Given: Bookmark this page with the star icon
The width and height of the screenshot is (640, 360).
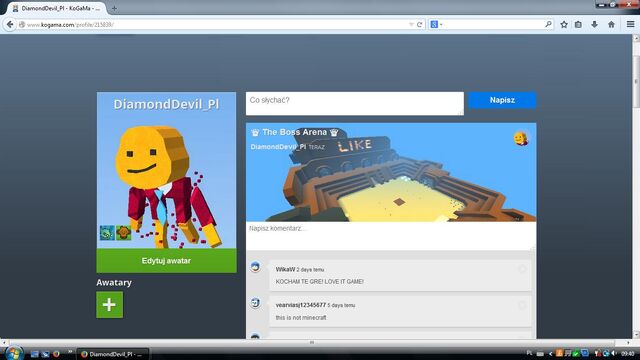Looking at the screenshot, I should click(564, 24).
